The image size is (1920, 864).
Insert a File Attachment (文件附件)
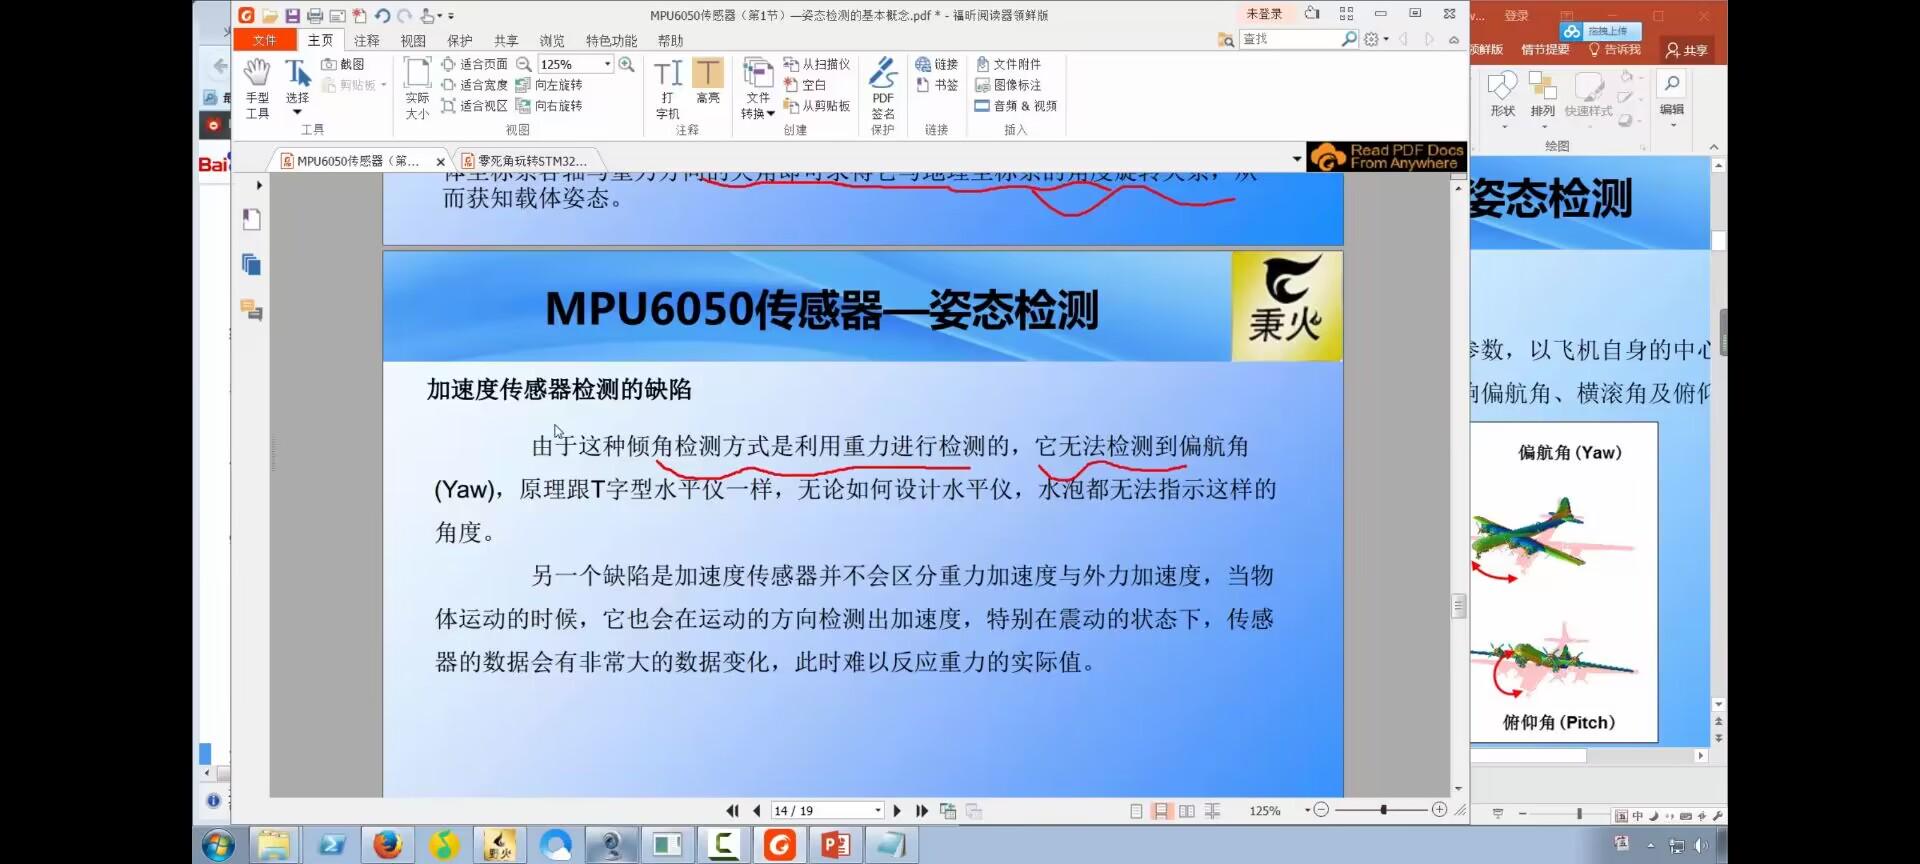pos(1008,64)
